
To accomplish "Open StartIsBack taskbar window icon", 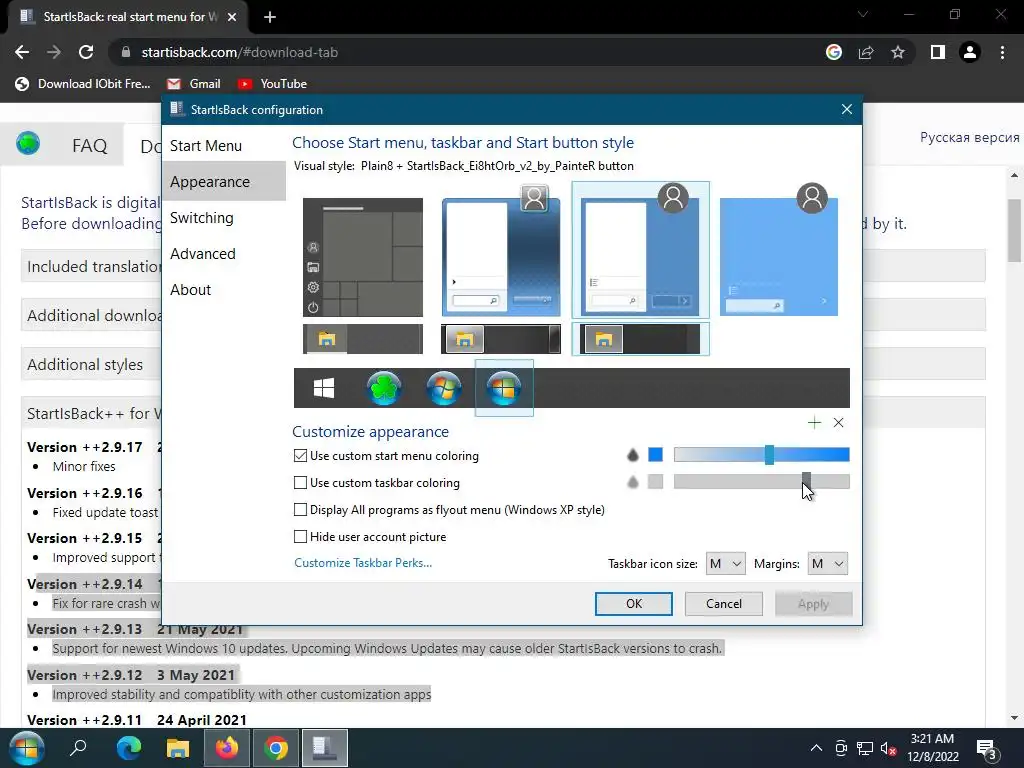I will pos(325,748).
